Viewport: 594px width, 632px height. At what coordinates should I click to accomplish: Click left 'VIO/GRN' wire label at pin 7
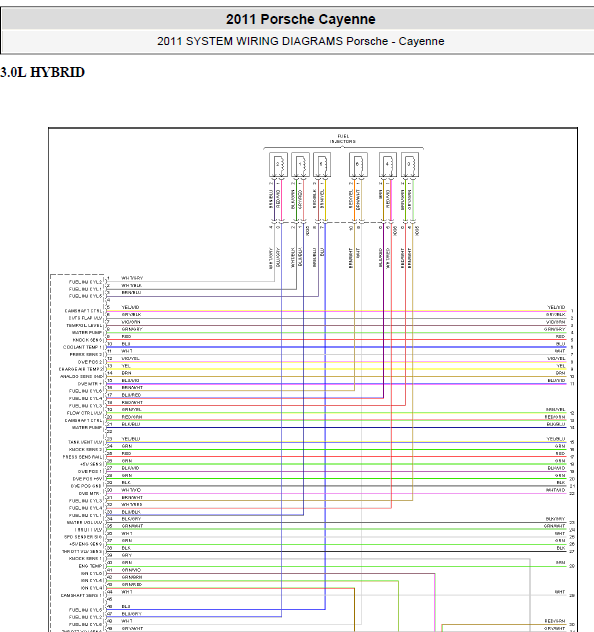pyautogui.click(x=131, y=322)
